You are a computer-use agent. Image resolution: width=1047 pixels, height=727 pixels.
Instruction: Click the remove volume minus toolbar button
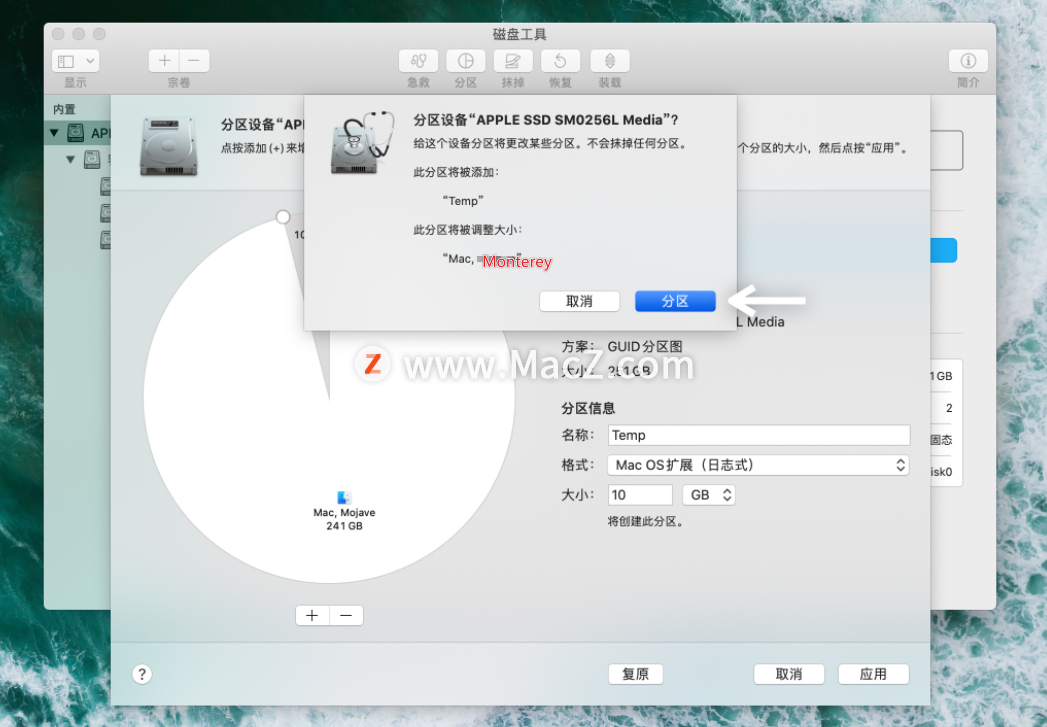pyautogui.click(x=194, y=61)
